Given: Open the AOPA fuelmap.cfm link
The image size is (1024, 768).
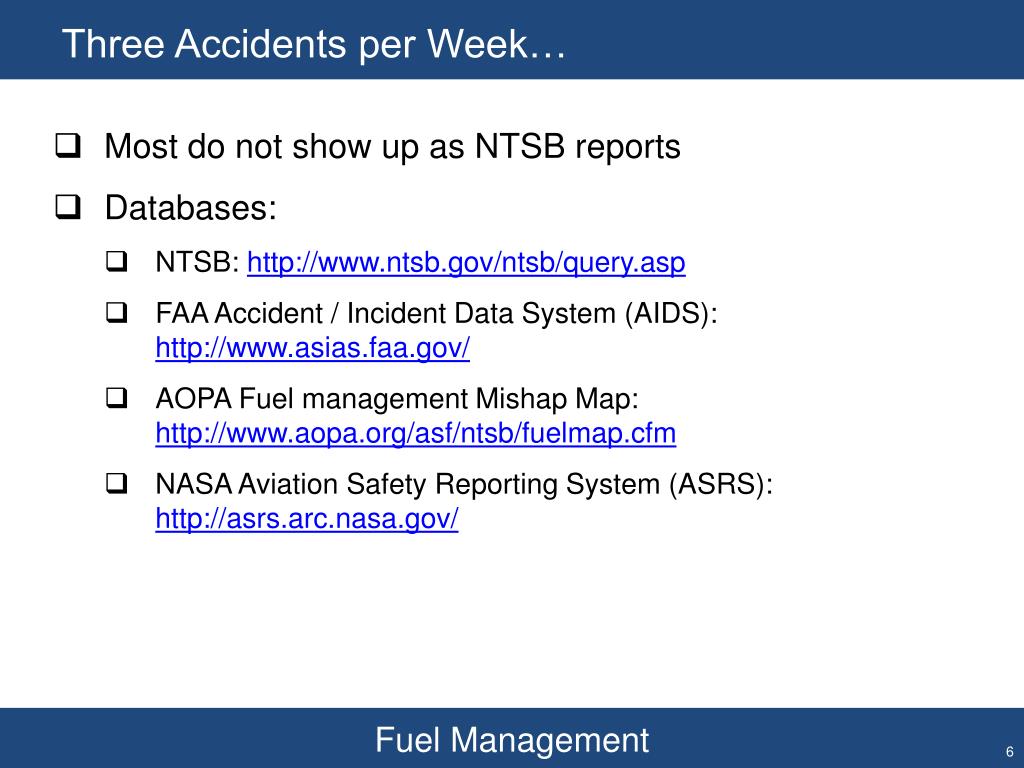Looking at the screenshot, I should tap(415, 434).
